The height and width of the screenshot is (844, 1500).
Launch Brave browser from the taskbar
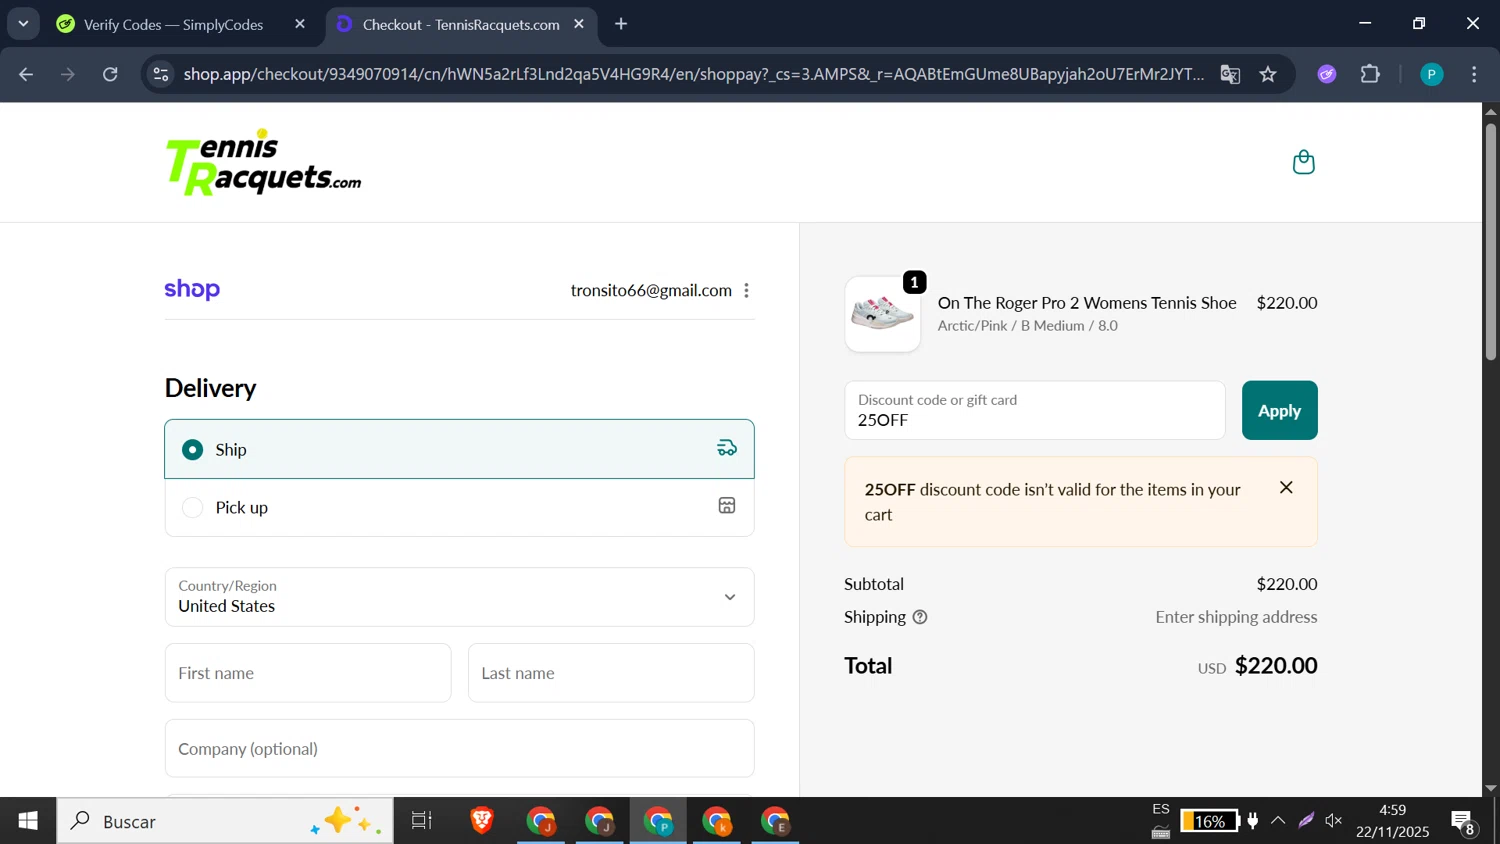(482, 821)
